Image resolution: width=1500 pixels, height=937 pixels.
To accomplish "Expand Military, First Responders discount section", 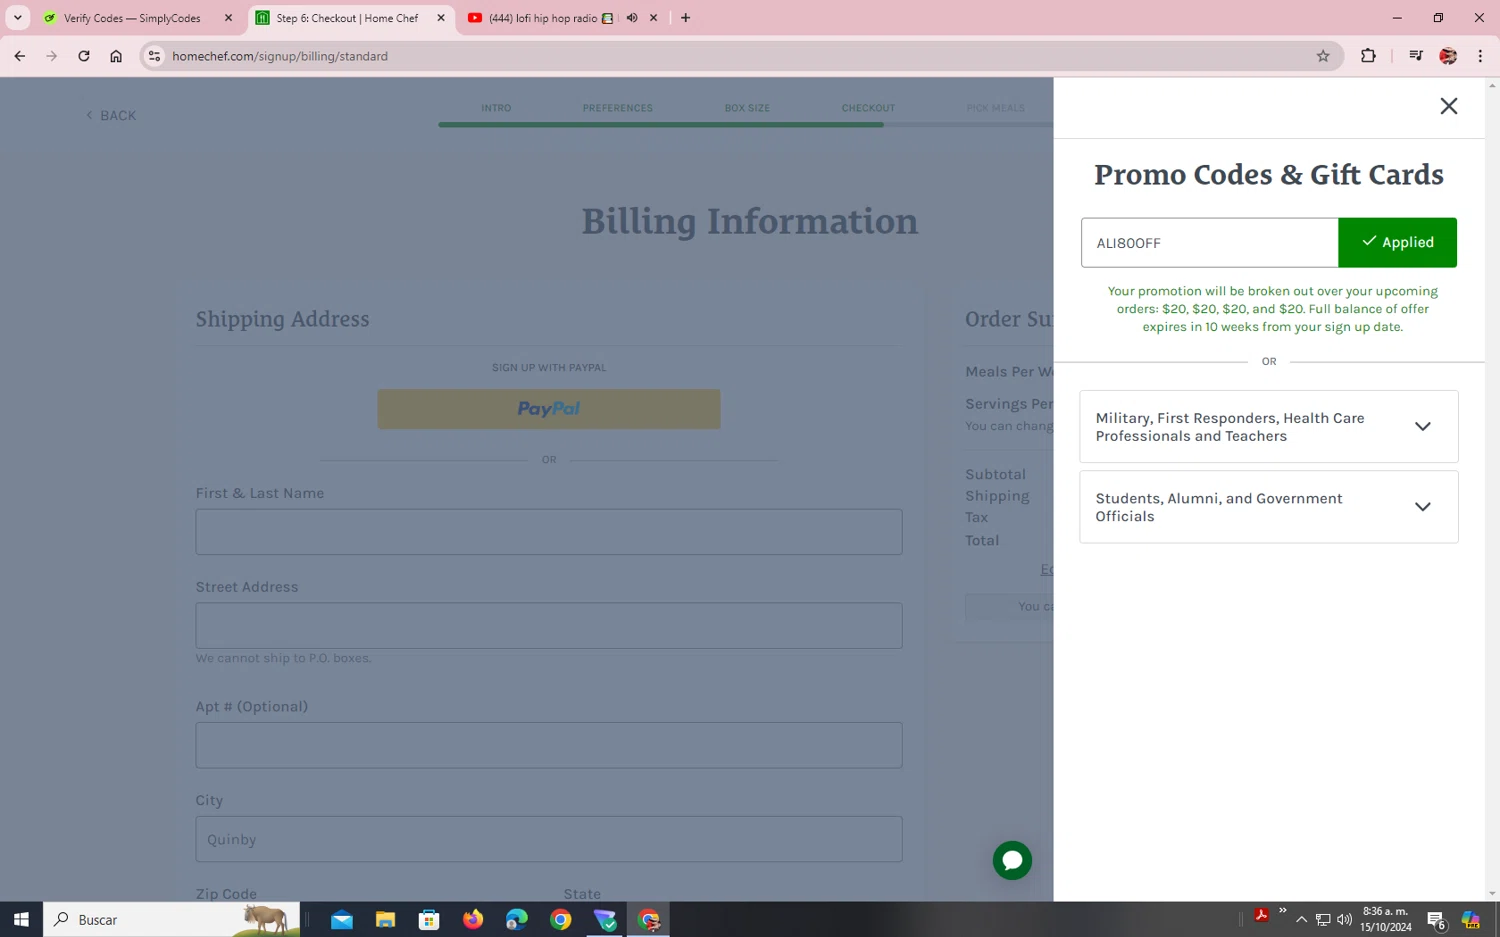I will pyautogui.click(x=1268, y=427).
